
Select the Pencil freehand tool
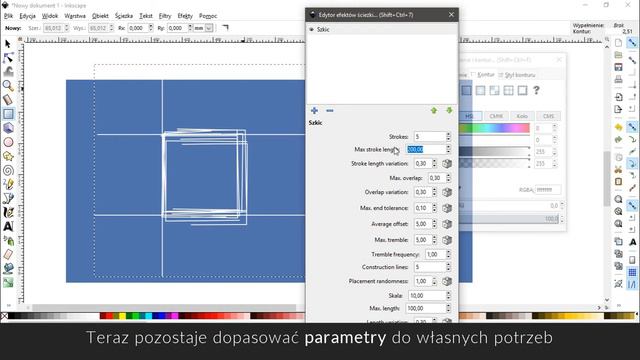[x=8, y=184]
